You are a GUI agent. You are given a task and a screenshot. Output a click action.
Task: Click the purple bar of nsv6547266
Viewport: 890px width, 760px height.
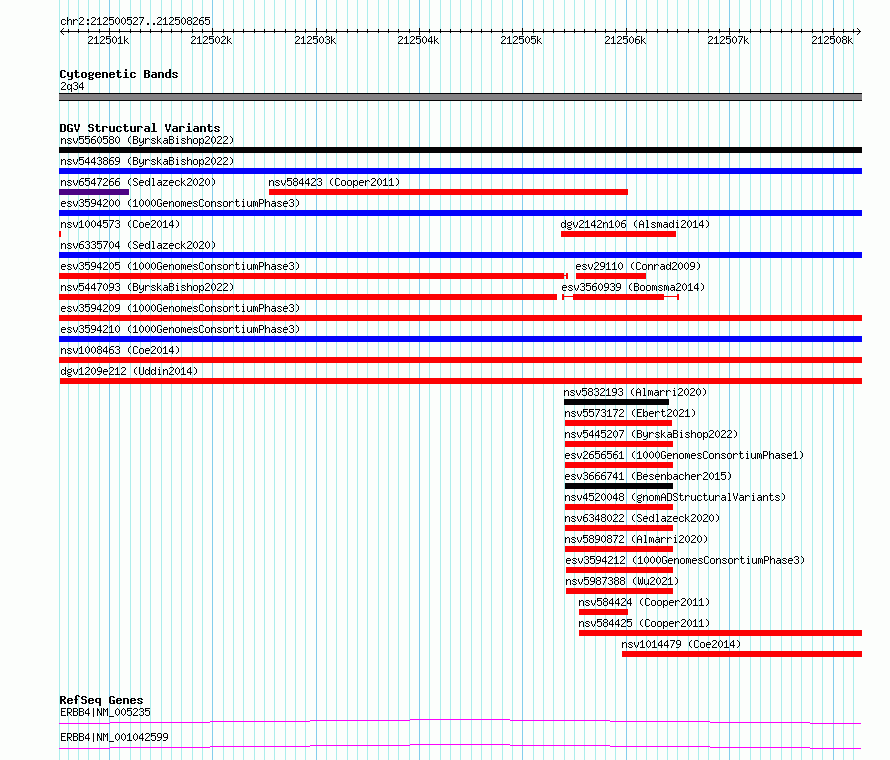pyautogui.click(x=94, y=192)
